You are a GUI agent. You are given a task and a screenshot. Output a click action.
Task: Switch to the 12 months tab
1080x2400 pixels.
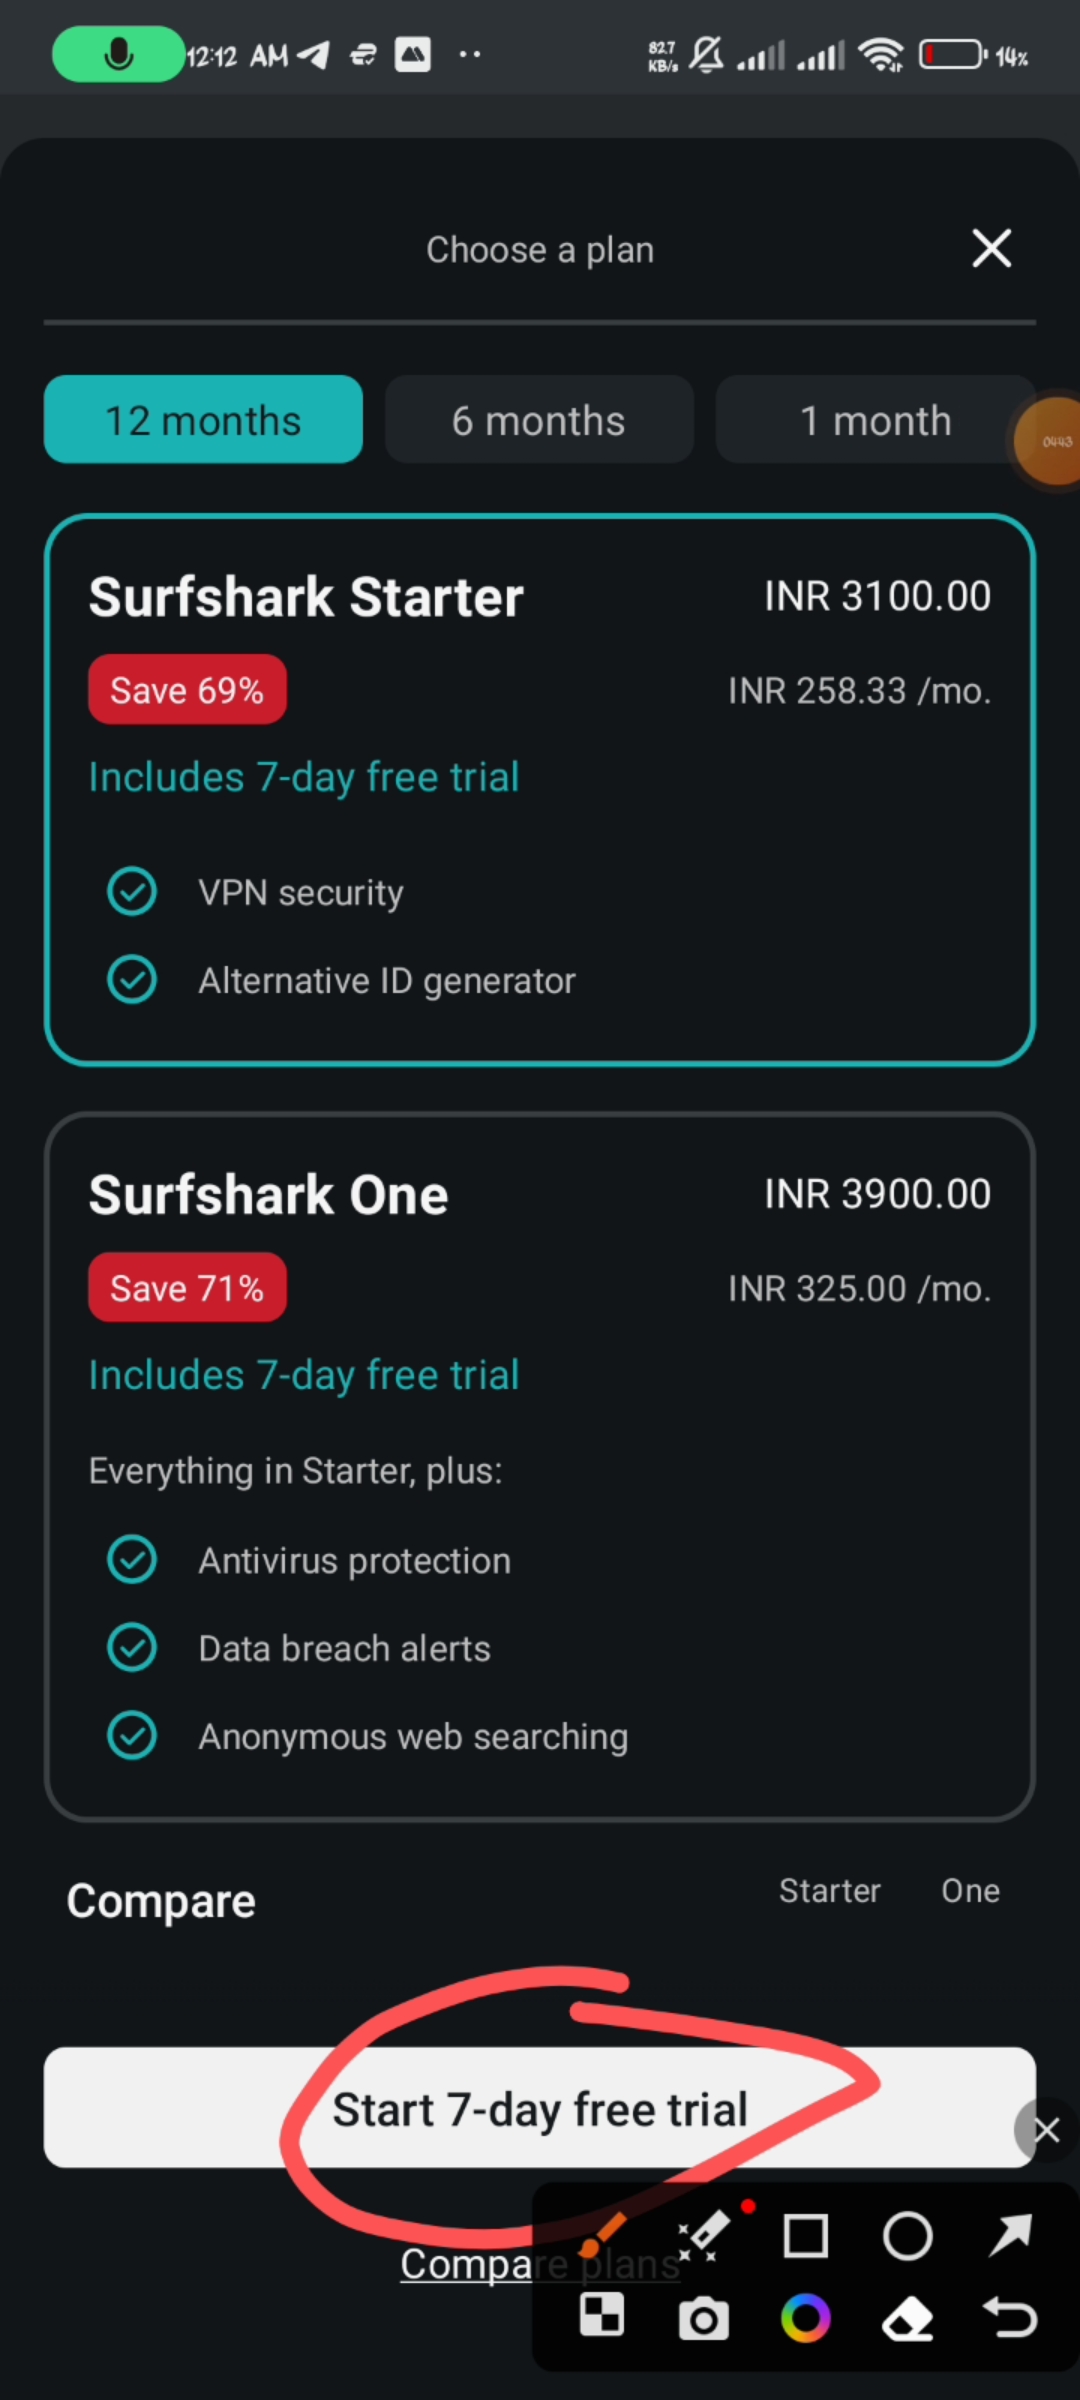coord(203,420)
